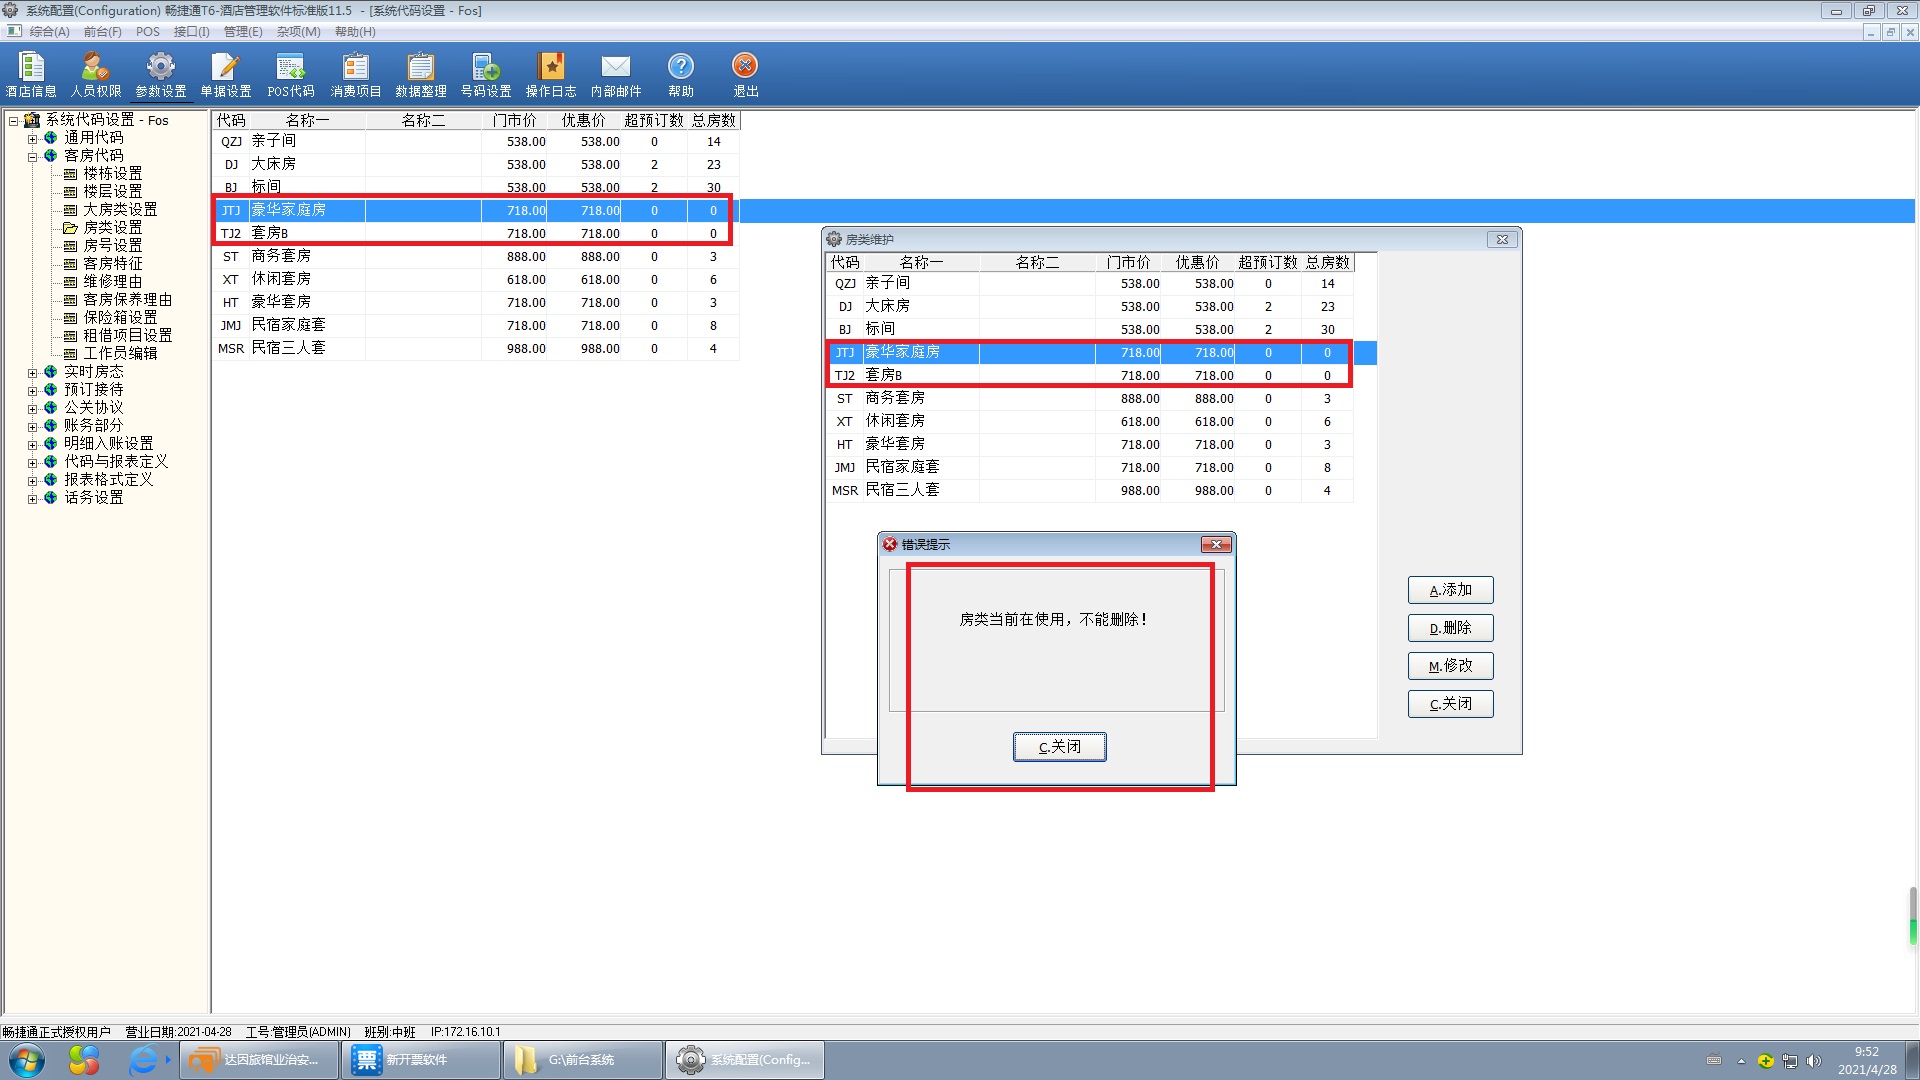The width and height of the screenshot is (1920, 1080).
Task: Select 客房特征 tree item
Action: click(x=112, y=264)
